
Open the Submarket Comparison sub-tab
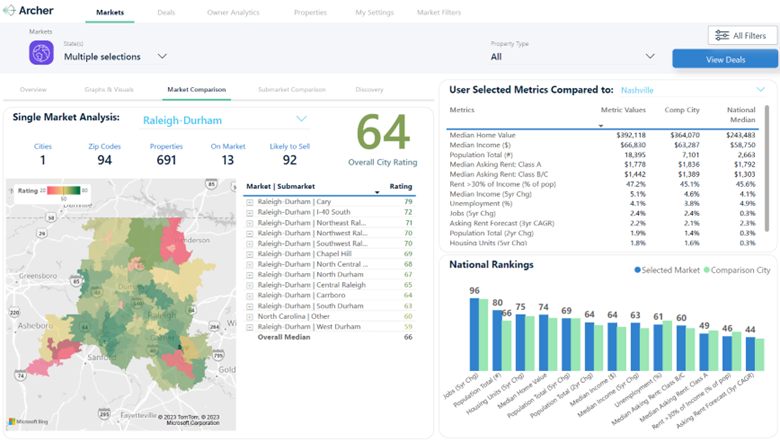tap(292, 89)
